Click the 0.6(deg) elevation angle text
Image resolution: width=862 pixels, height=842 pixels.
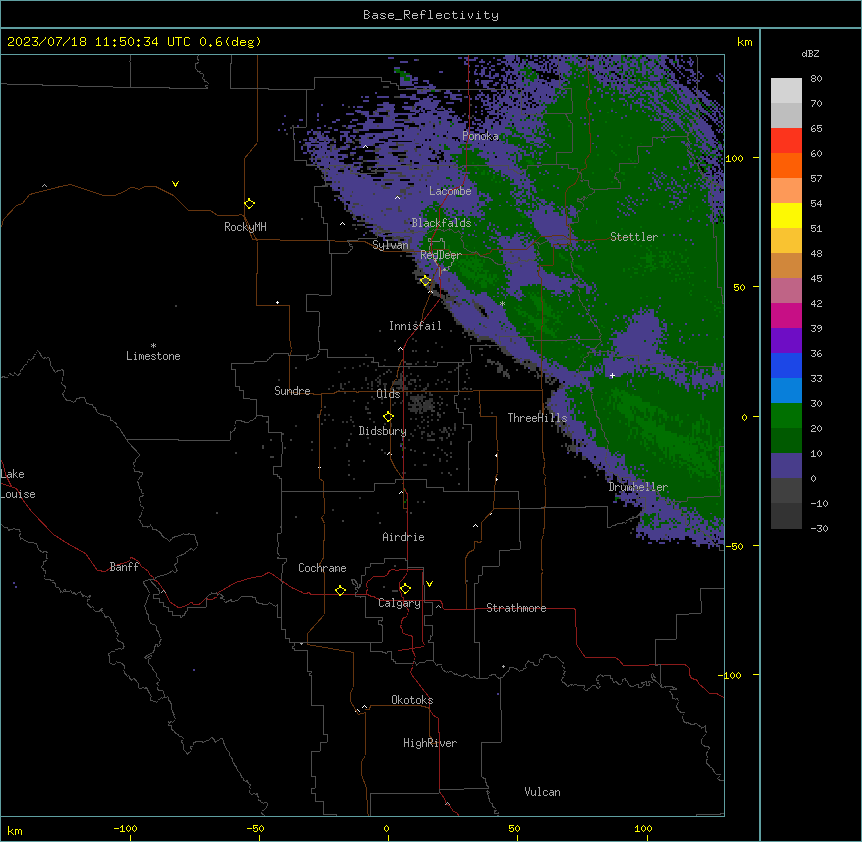[230, 42]
